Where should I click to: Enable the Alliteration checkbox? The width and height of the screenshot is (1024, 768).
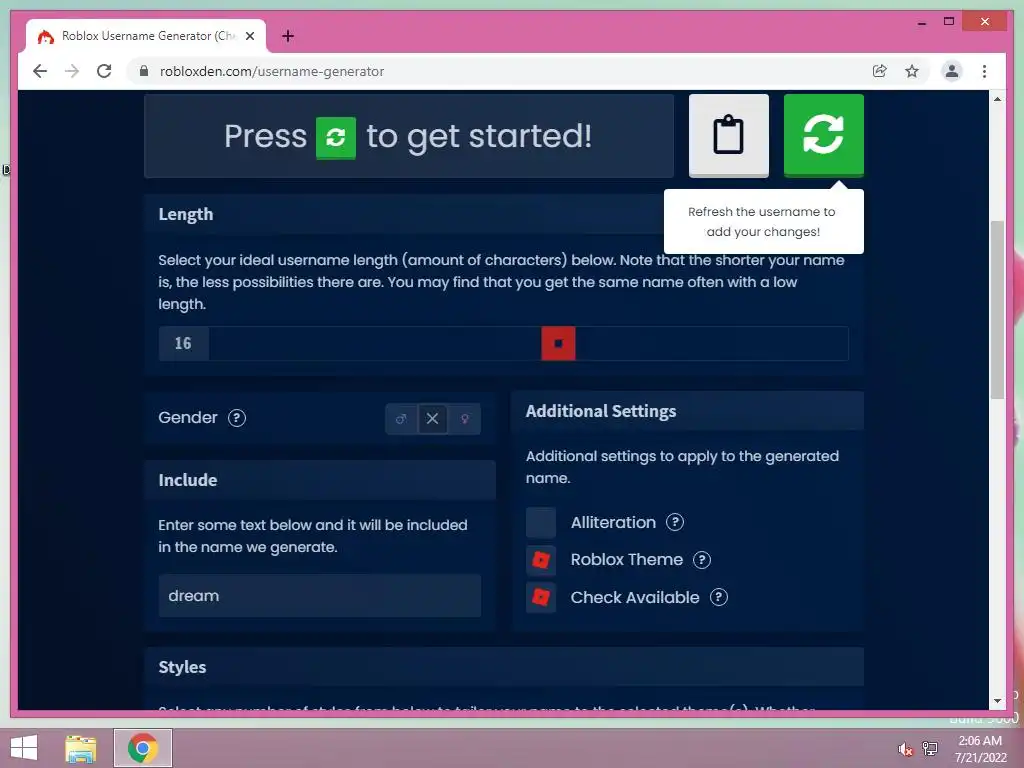click(x=541, y=522)
